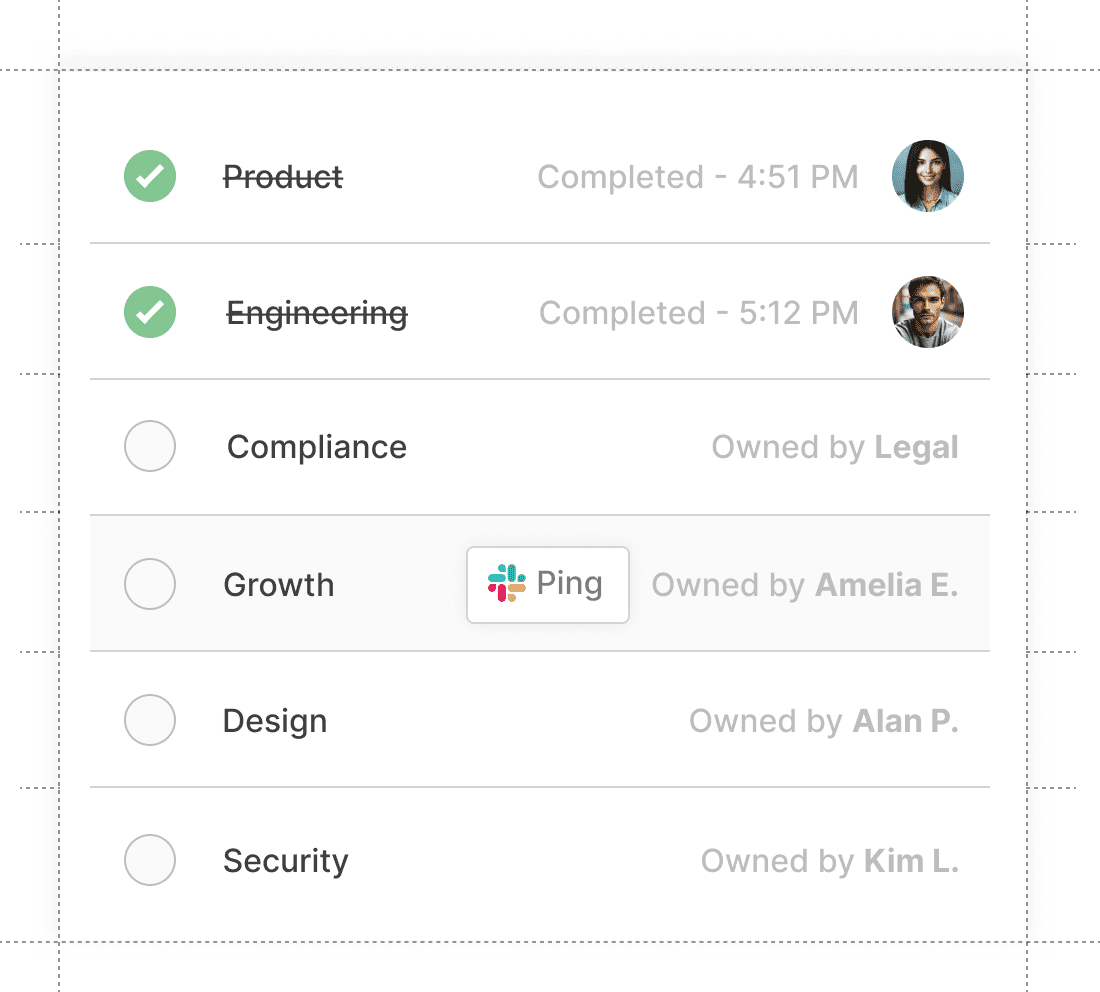Select the strikethrough Product label
The height and width of the screenshot is (992, 1100).
pyautogui.click(x=283, y=176)
